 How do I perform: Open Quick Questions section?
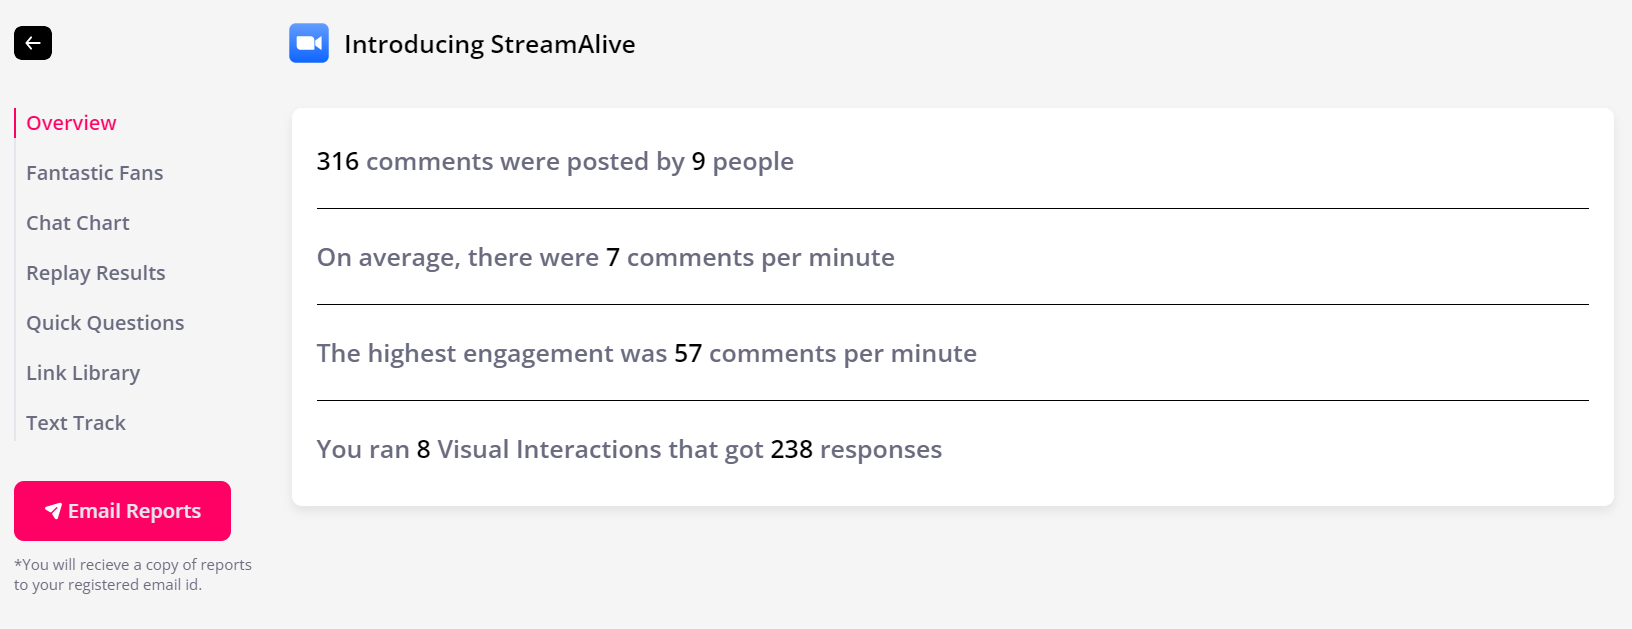105,323
